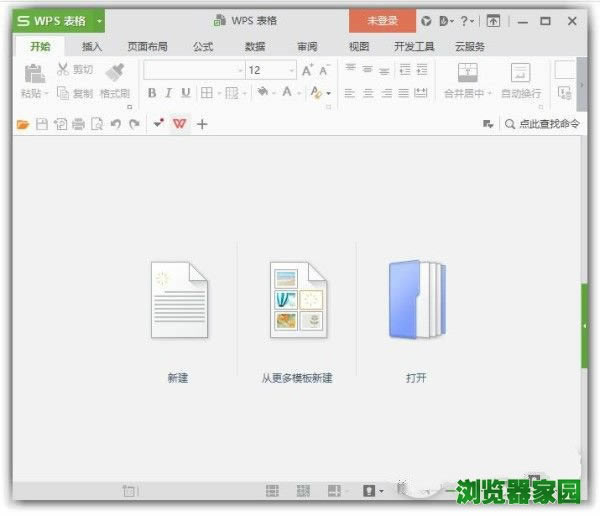Click 新建 to create new spreadsheet
This screenshot has height=516, width=600.
tap(179, 322)
